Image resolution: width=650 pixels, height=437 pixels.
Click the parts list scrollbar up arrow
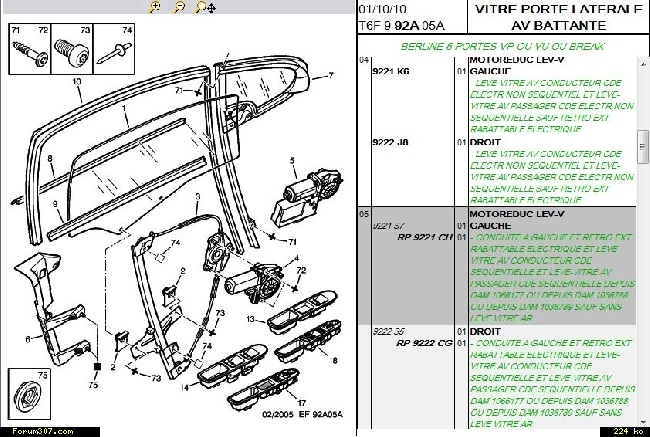[643, 64]
